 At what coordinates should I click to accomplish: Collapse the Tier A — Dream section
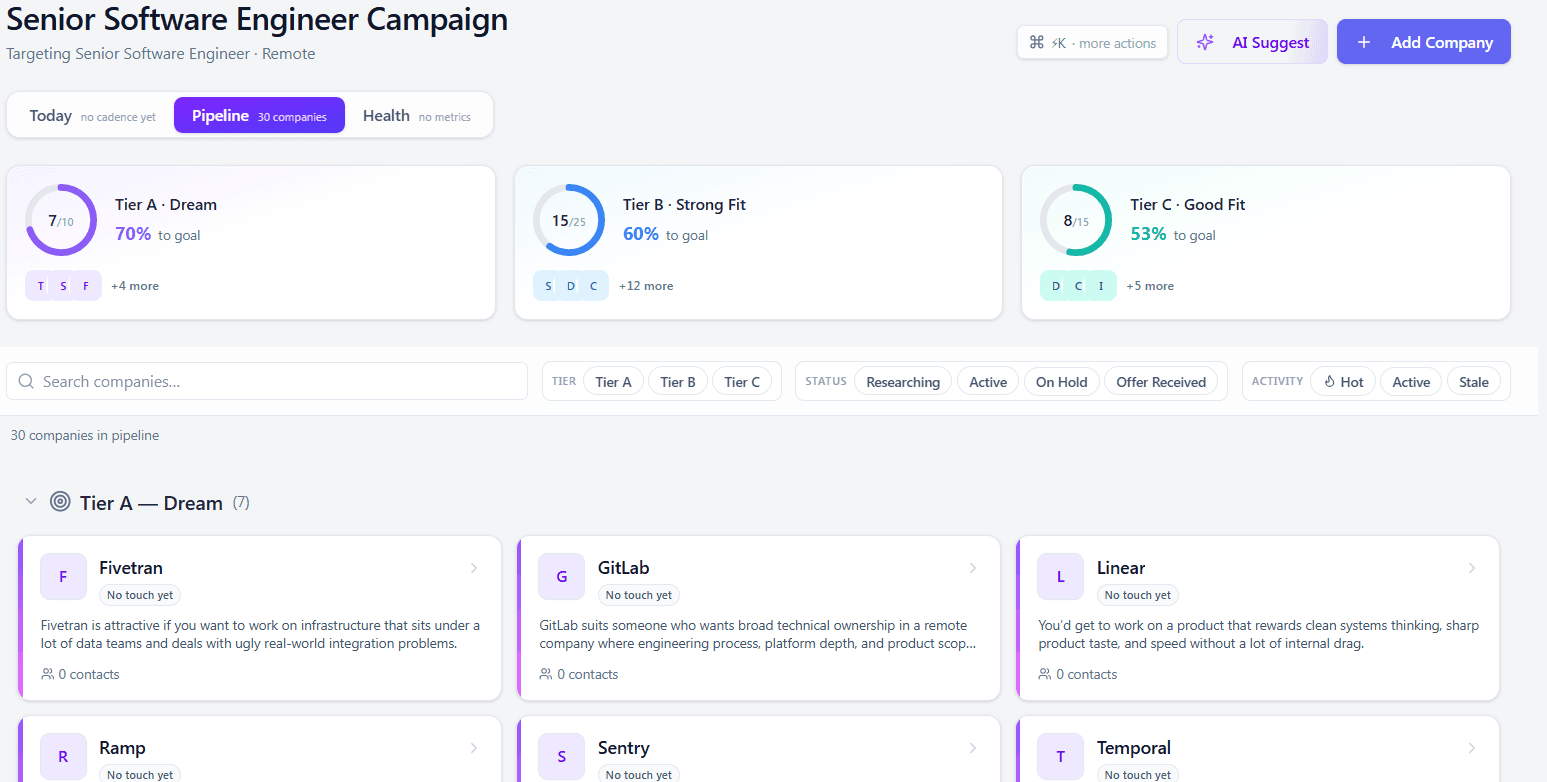[31, 501]
